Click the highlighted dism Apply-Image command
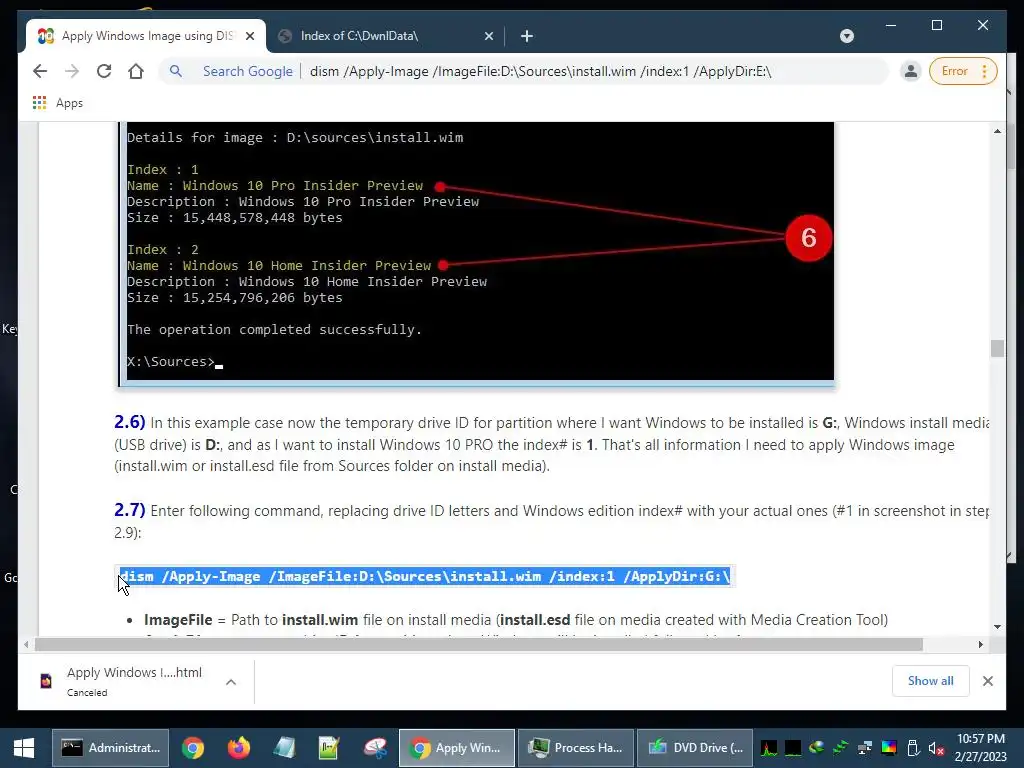The width and height of the screenshot is (1024, 768). pyautogui.click(x=424, y=576)
